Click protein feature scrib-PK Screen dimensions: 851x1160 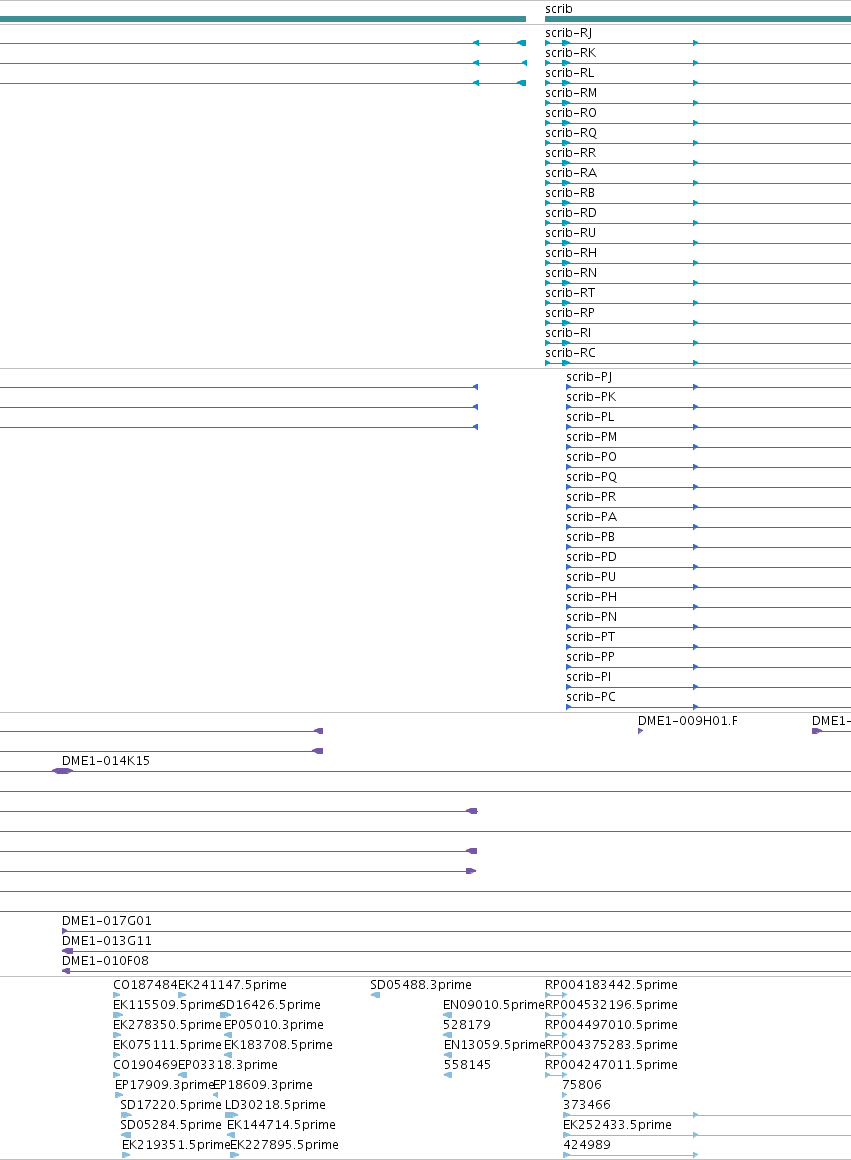pos(591,397)
